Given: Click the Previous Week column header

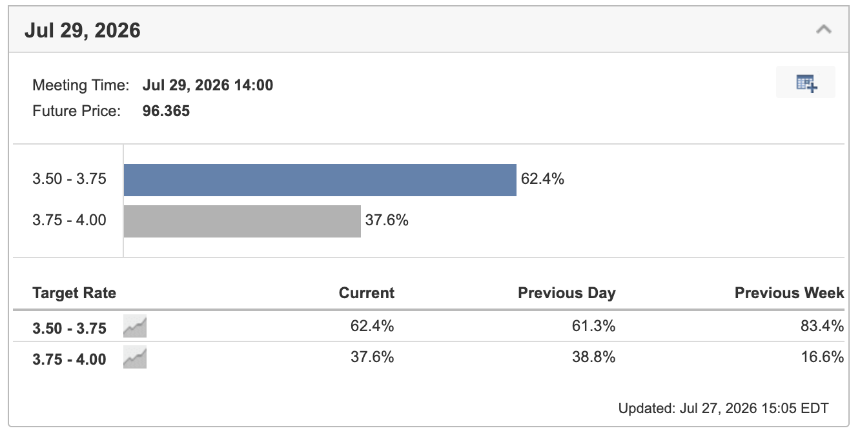Looking at the screenshot, I should click(x=789, y=293).
